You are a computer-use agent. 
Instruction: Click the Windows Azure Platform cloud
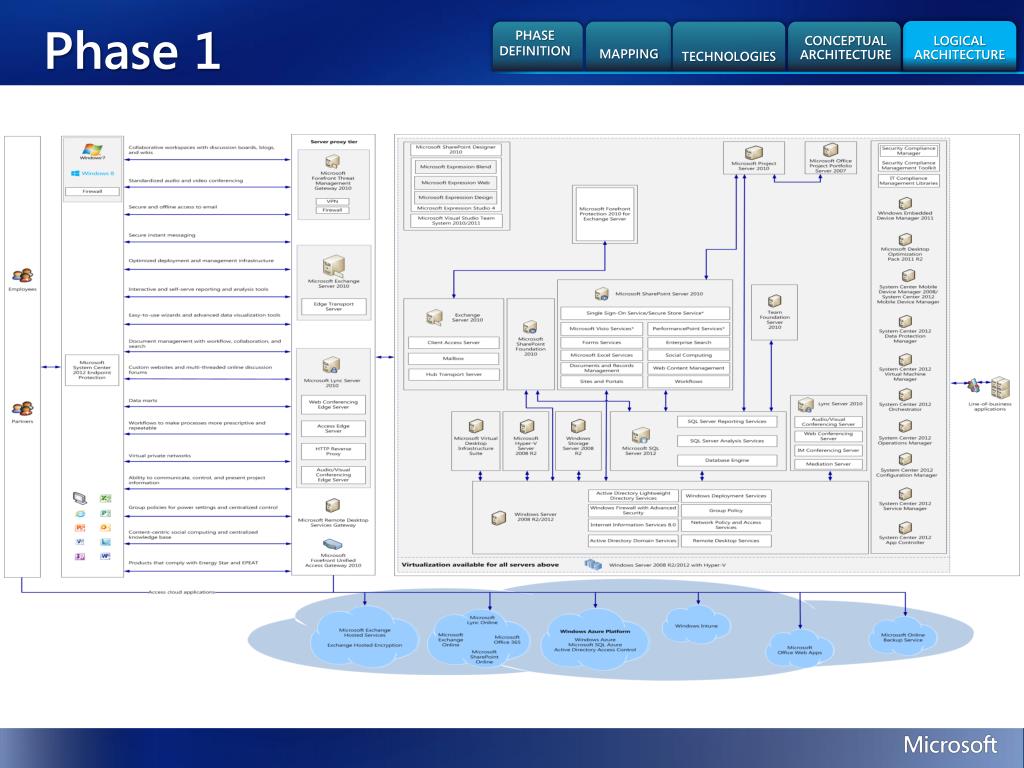click(595, 640)
